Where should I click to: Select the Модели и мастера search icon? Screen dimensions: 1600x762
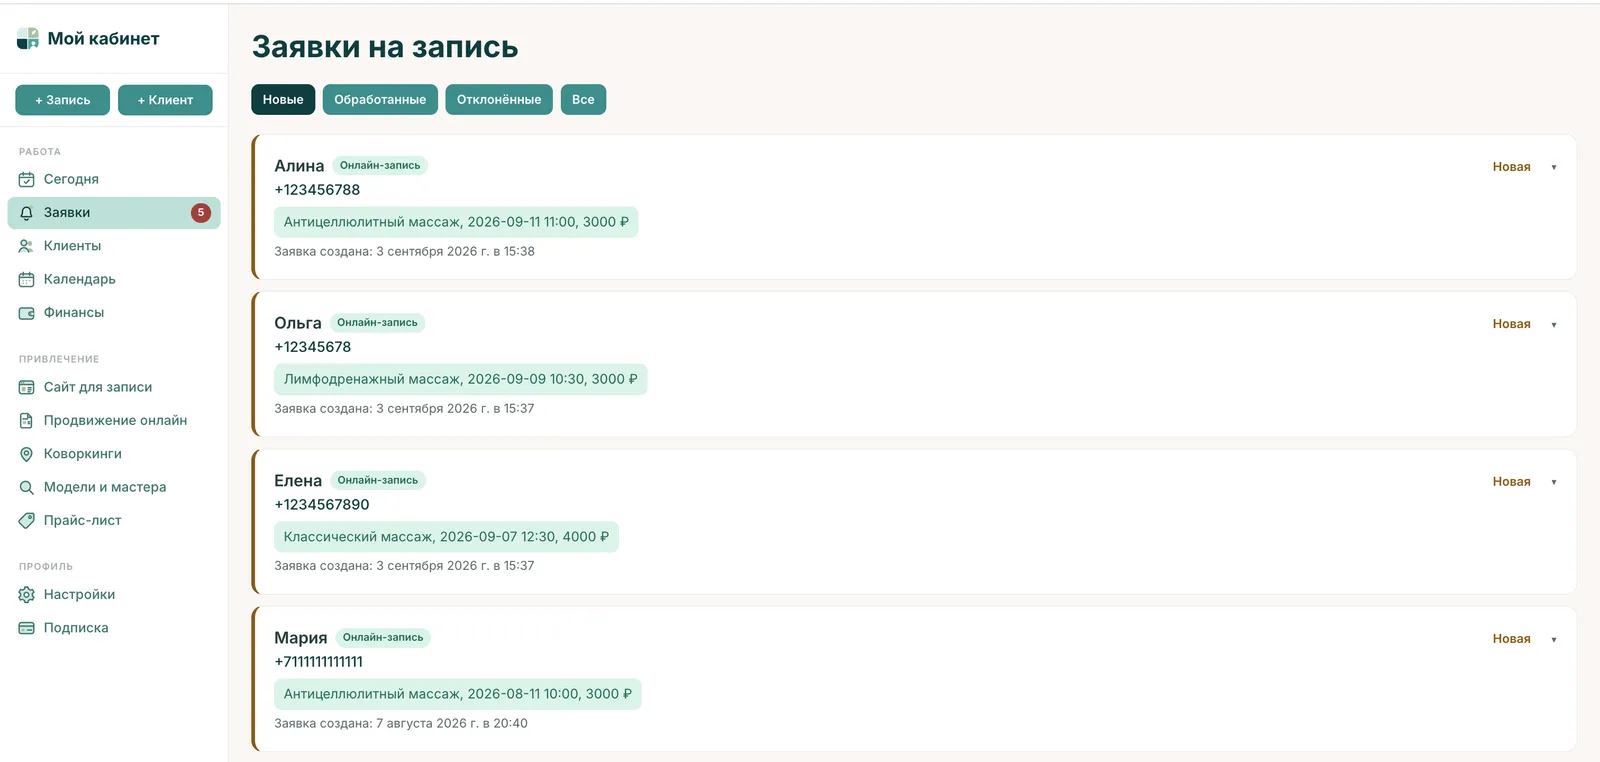(27, 488)
